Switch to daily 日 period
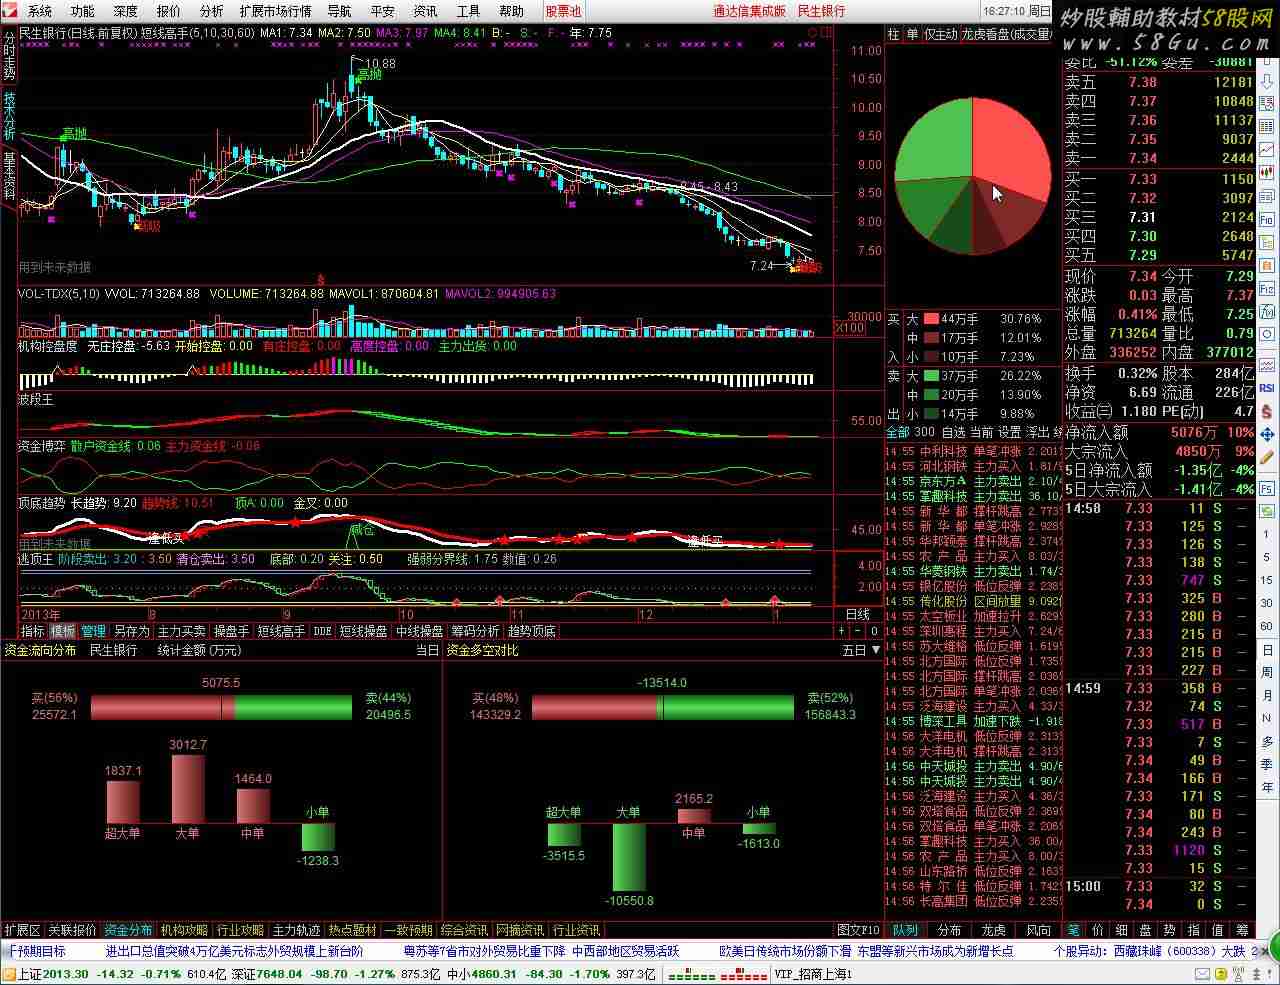1280x985 pixels. pyautogui.click(x=1266, y=650)
